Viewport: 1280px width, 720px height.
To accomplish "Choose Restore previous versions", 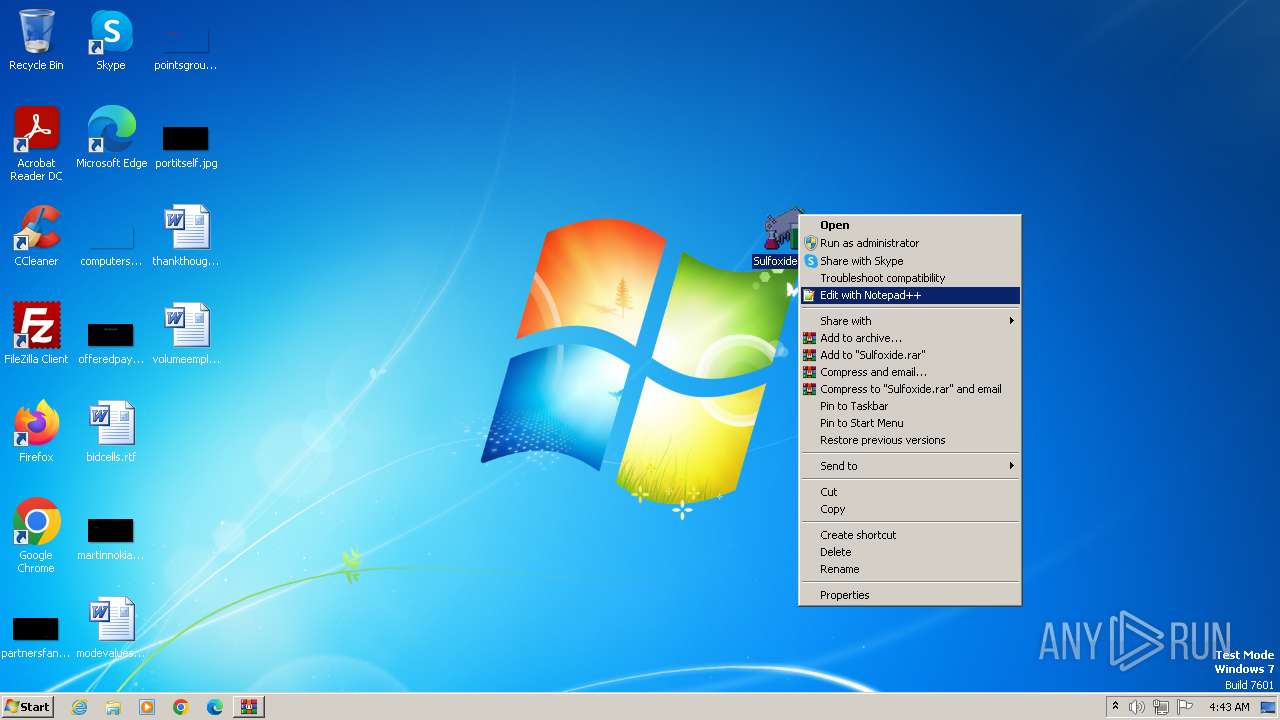I will click(x=910, y=440).
